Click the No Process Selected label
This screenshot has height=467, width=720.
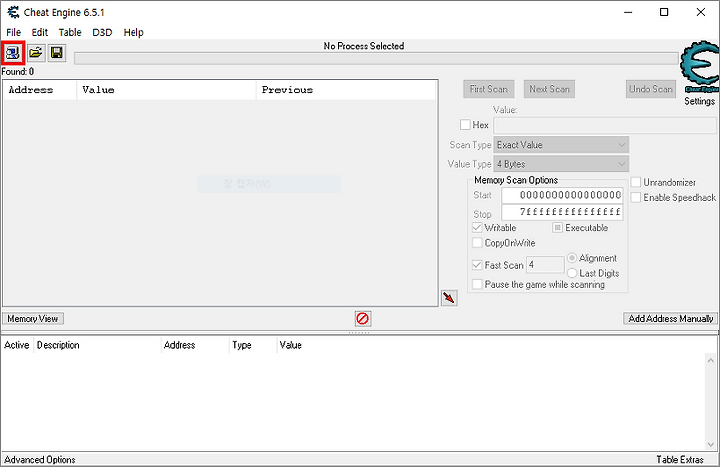click(x=364, y=46)
